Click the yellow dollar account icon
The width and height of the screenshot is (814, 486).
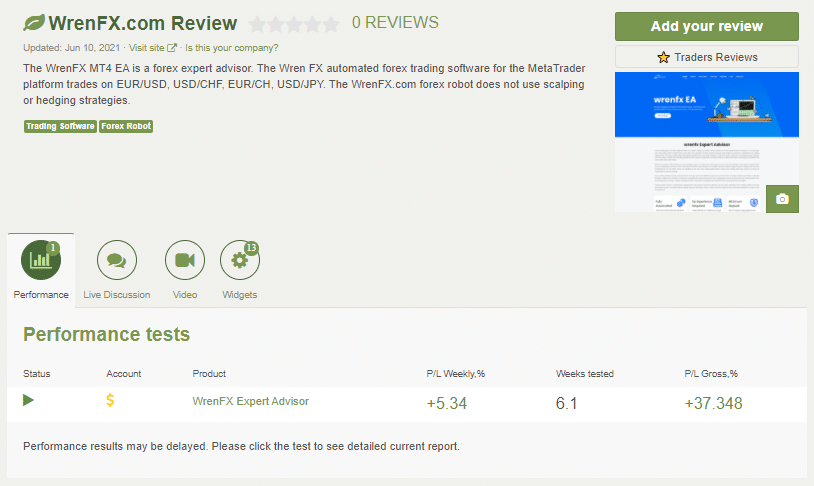(110, 400)
